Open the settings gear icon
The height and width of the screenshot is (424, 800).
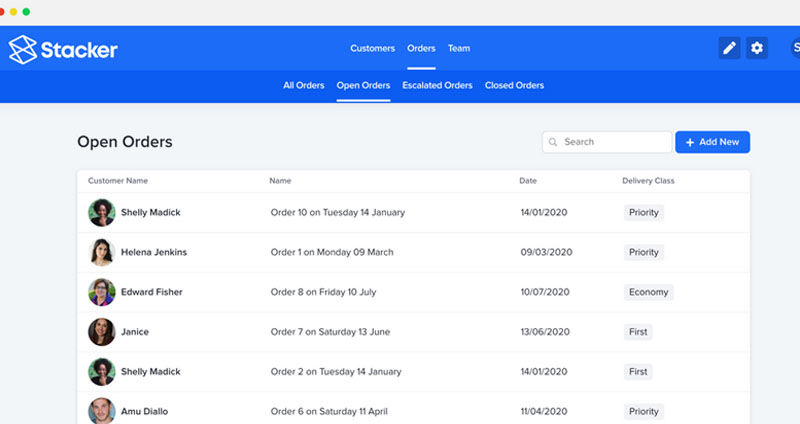pyautogui.click(x=757, y=48)
